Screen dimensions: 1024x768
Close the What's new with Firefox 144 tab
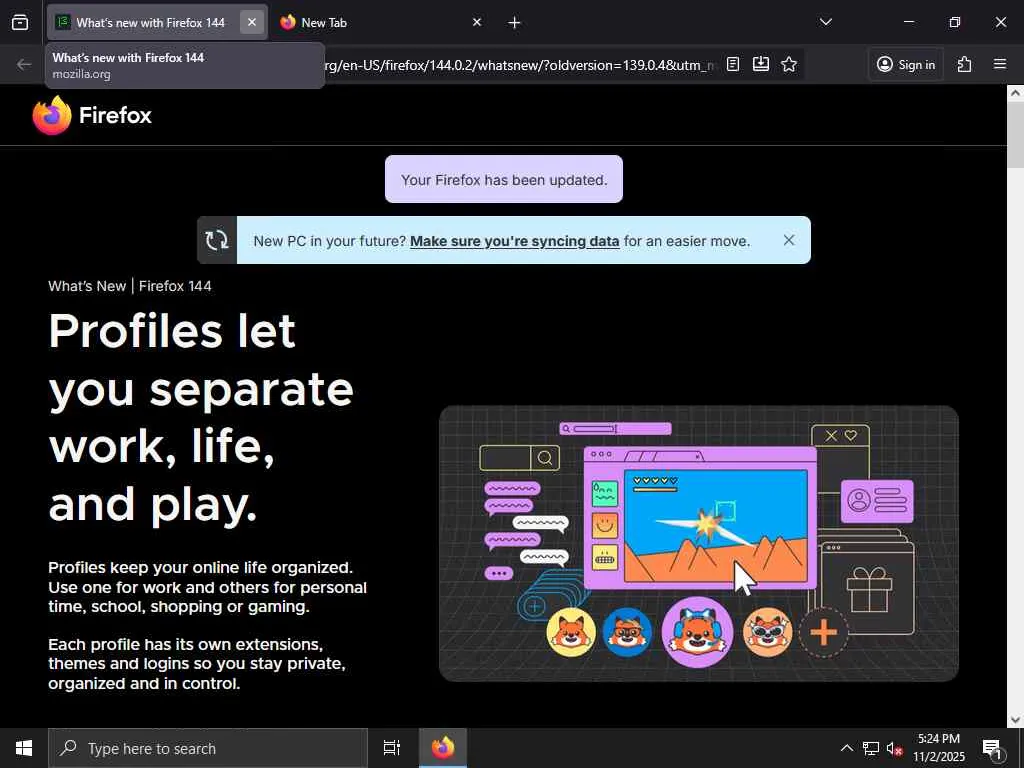pos(251,22)
